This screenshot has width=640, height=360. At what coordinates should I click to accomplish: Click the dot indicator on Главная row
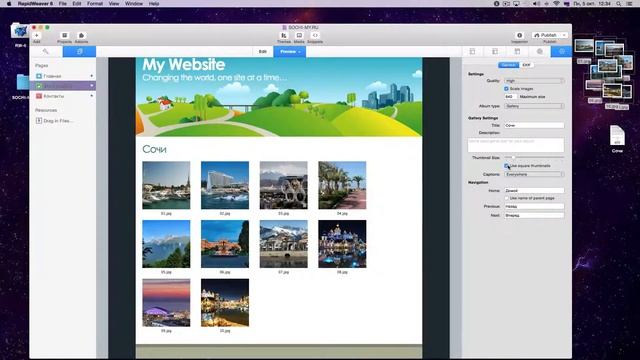tap(91, 76)
